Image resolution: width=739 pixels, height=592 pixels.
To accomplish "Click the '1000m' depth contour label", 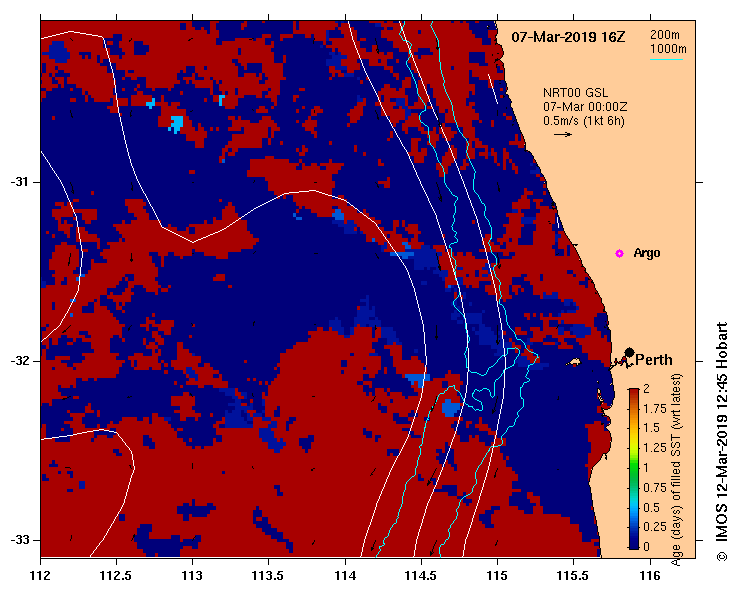I will tap(668, 49).
